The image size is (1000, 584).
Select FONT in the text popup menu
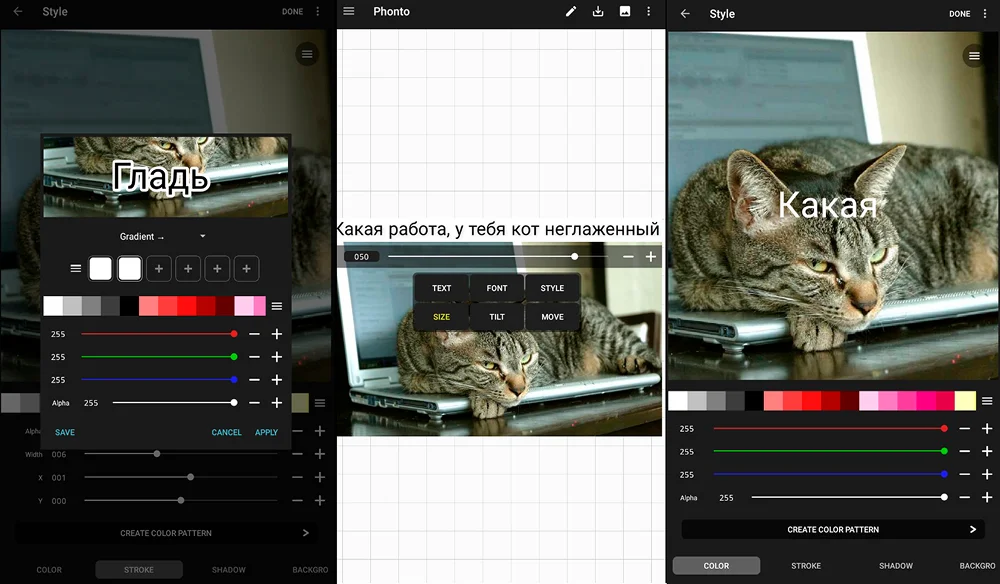tap(497, 288)
